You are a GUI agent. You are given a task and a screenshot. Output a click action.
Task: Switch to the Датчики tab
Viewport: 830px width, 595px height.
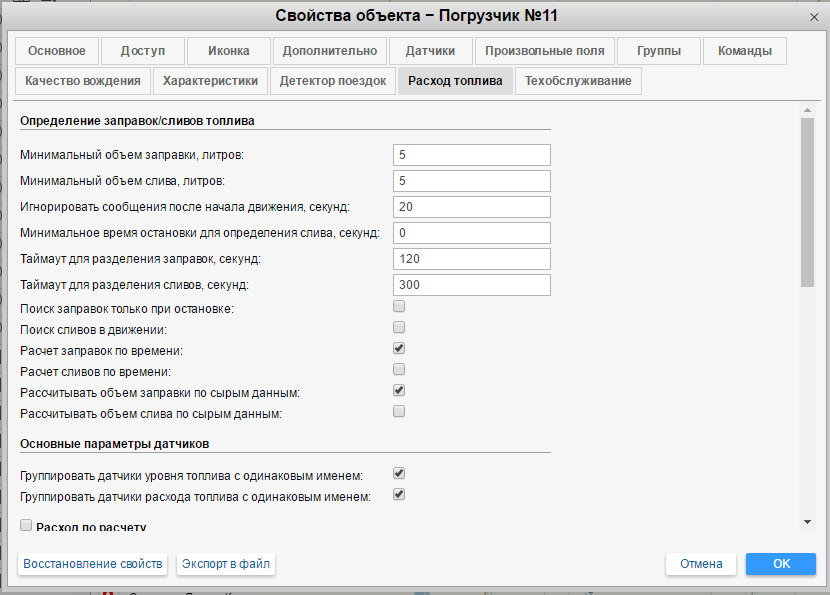(x=430, y=51)
